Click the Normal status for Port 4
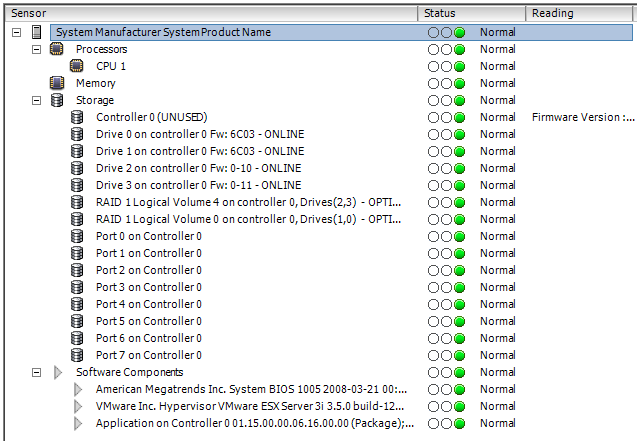Image resolution: width=637 pixels, height=441 pixels. point(498,304)
